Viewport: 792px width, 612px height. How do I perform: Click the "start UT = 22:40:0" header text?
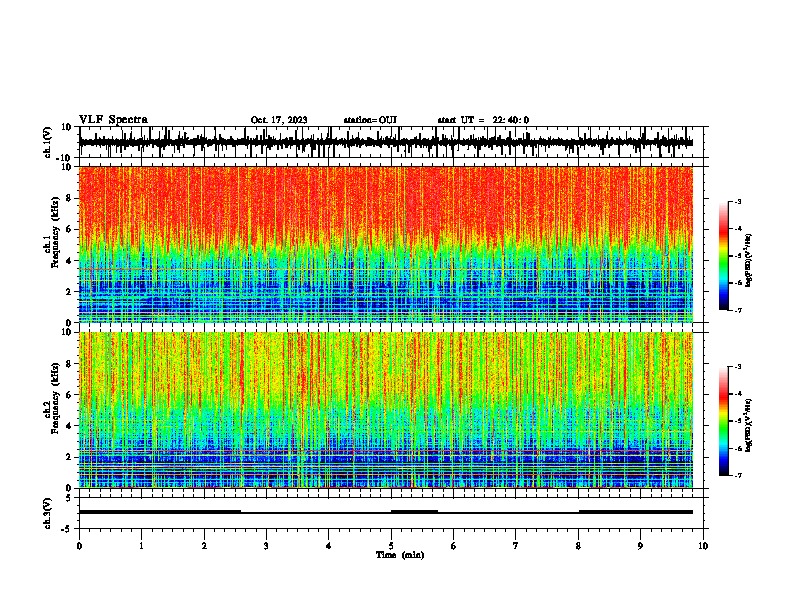pos(483,120)
